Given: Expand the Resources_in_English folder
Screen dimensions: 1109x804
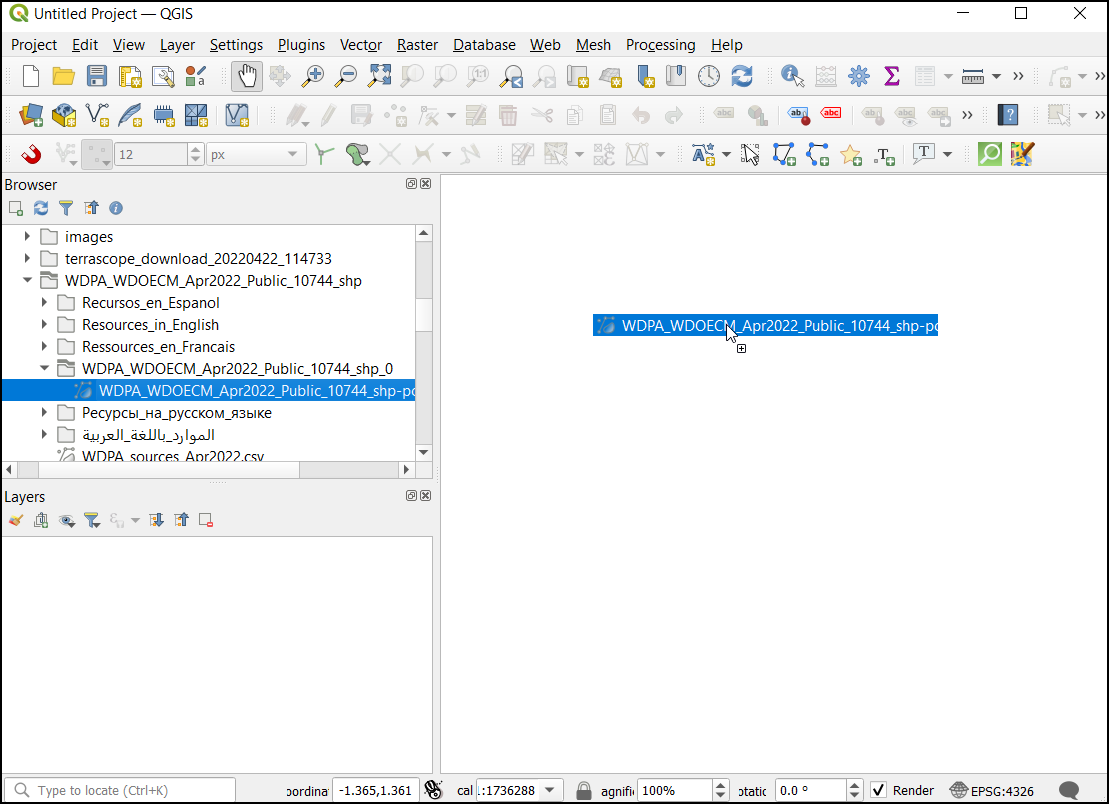Looking at the screenshot, I should 44,325.
